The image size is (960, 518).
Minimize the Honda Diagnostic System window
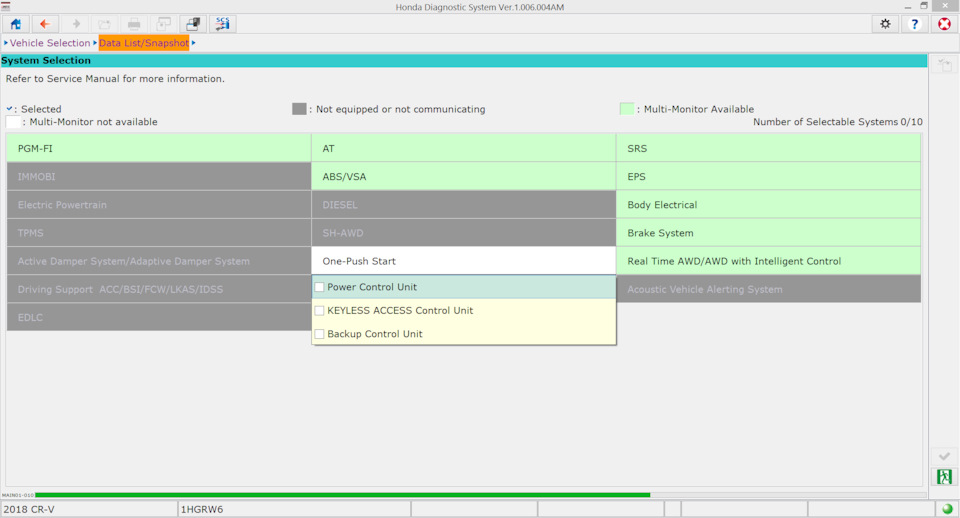point(908,7)
